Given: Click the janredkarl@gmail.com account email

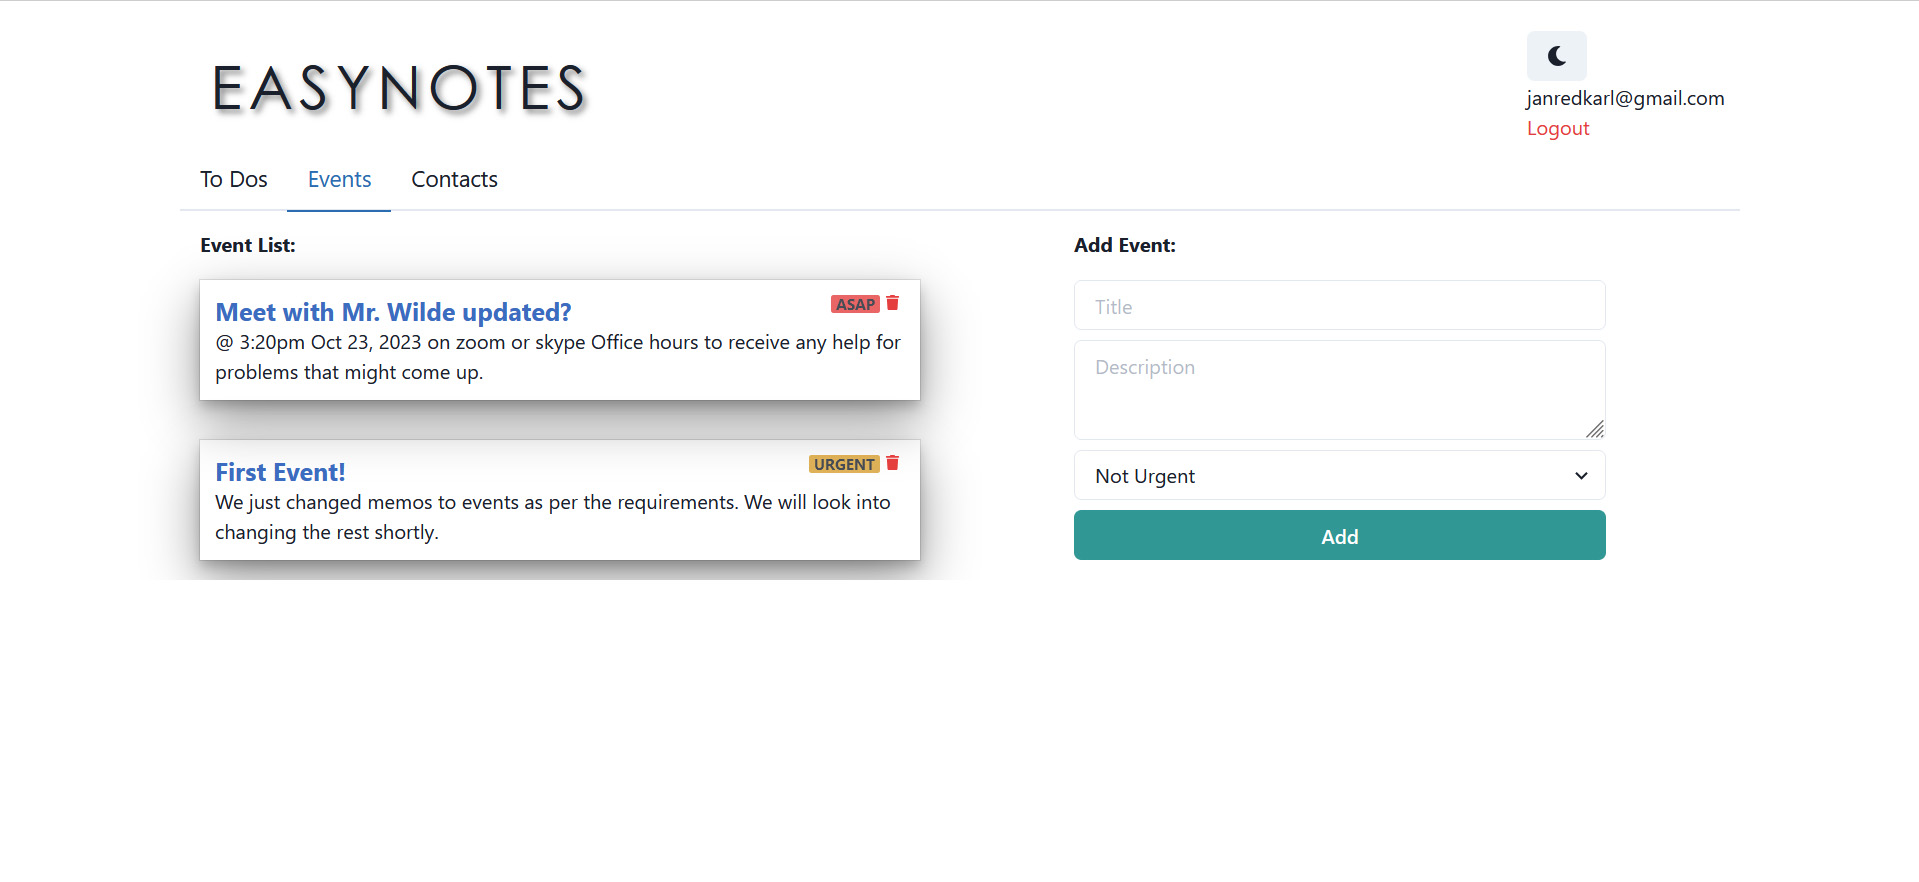Looking at the screenshot, I should click(1625, 99).
